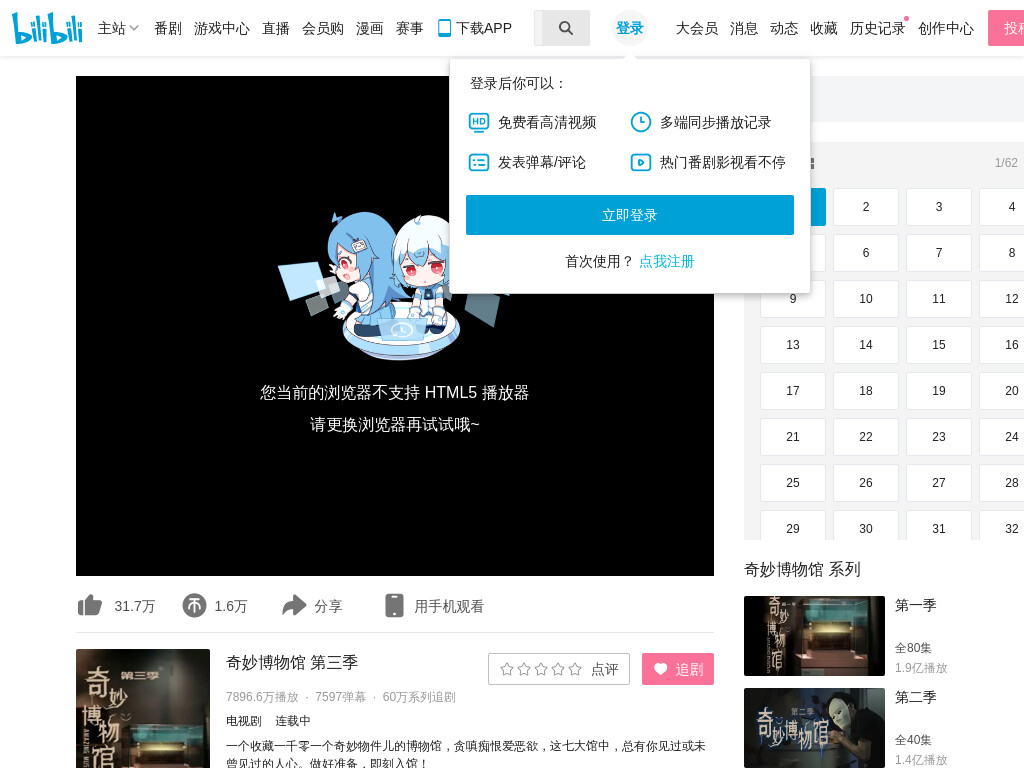This screenshot has height=768, width=1024.
Task: Select episode 27
Action: coord(939,483)
